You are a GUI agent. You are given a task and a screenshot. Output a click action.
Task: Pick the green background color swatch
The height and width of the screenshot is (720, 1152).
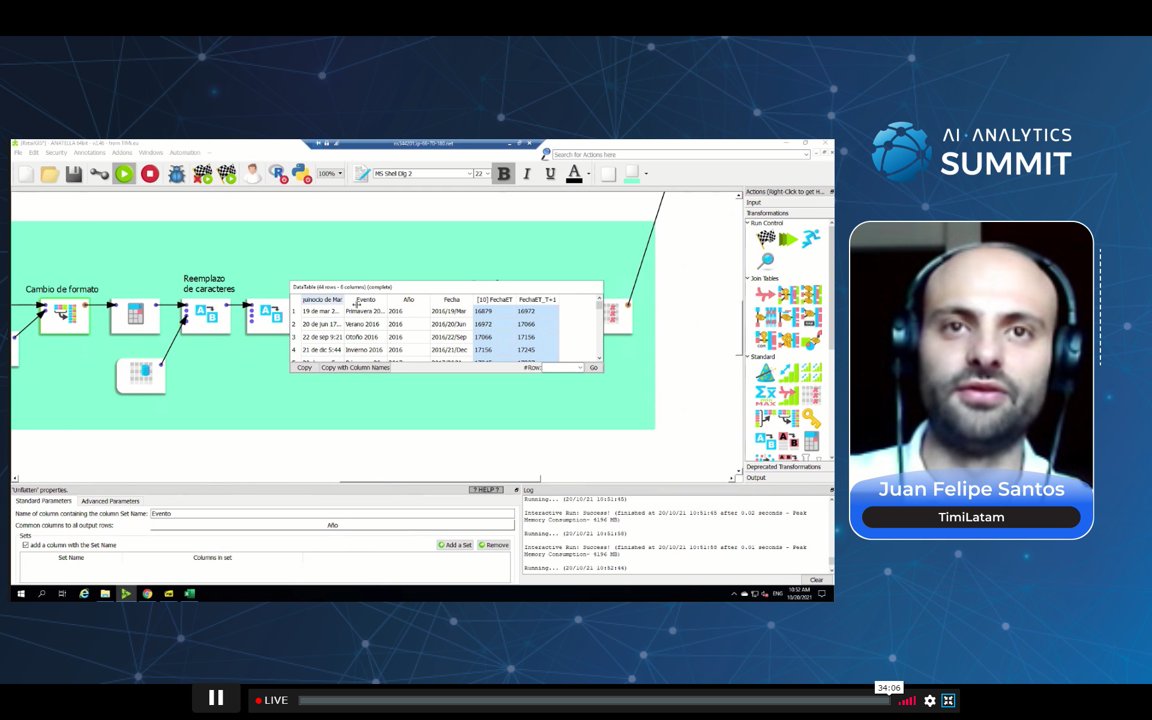click(x=631, y=174)
